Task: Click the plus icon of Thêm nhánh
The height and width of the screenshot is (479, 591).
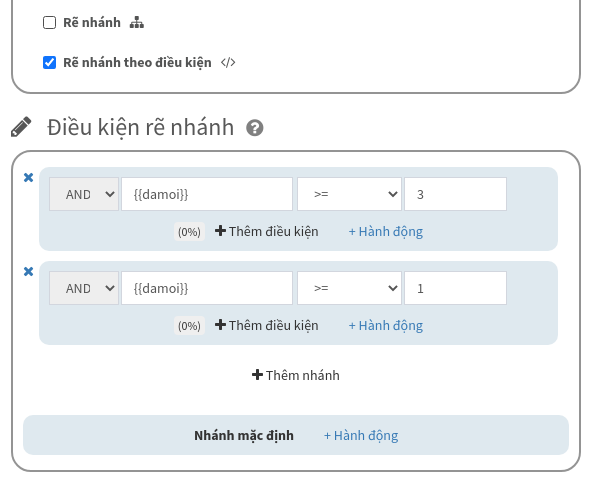Action: pyautogui.click(x=257, y=375)
